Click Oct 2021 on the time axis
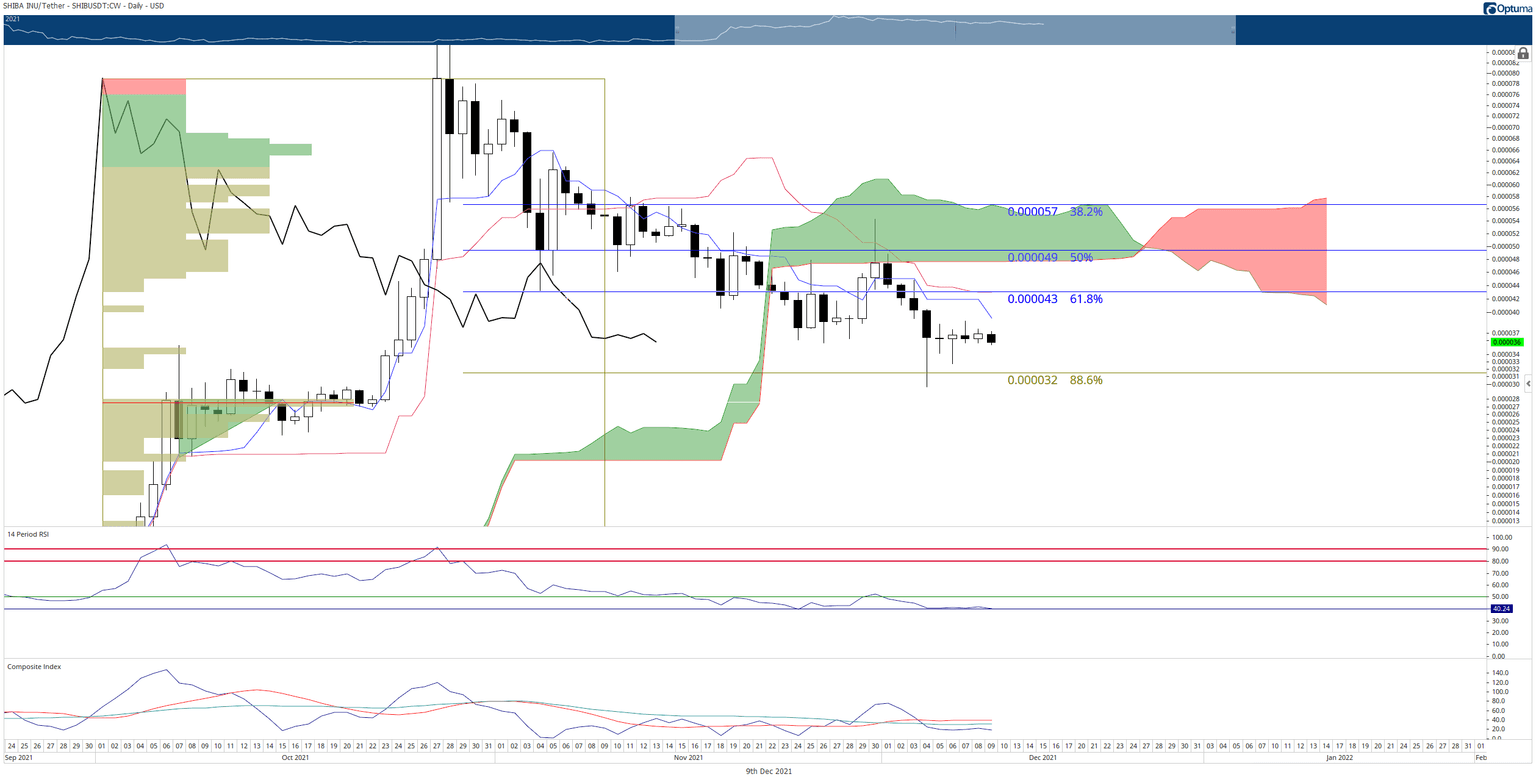 point(295,759)
